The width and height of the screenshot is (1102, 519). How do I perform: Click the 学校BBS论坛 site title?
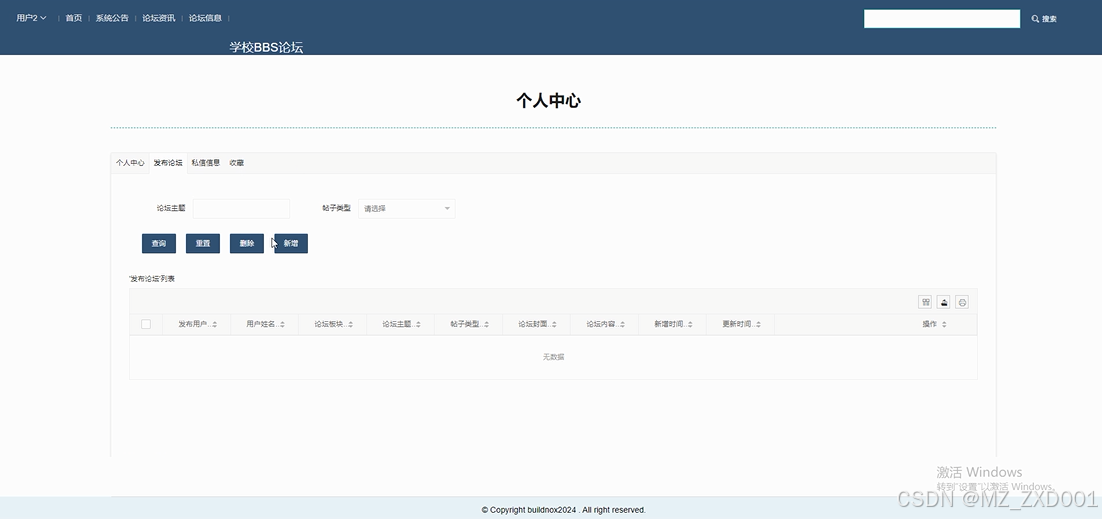[266, 48]
